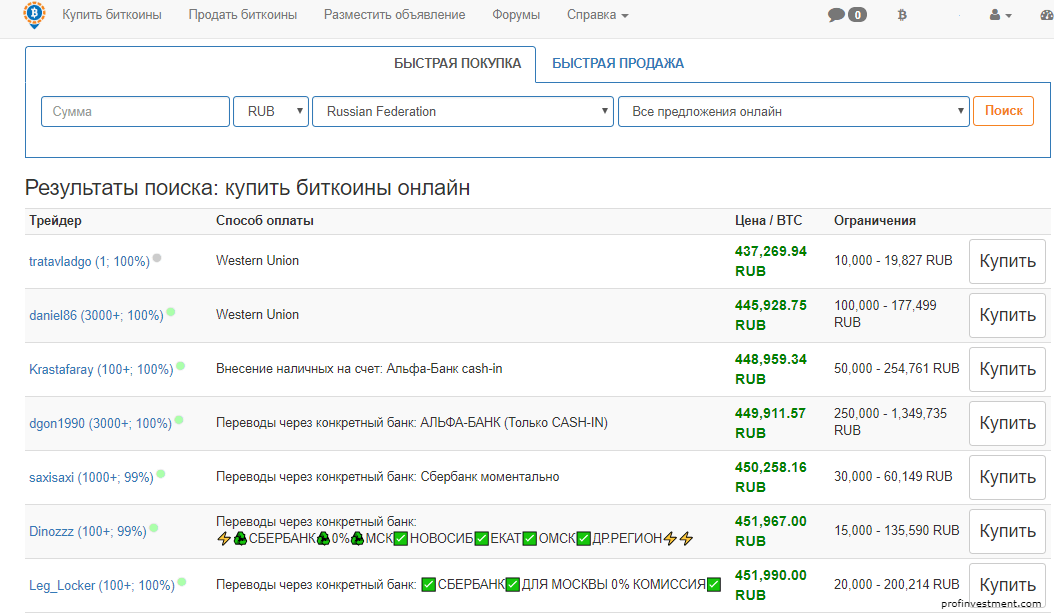Click price 451,990.00 RUB
The width and height of the screenshot is (1054, 613).
[770, 585]
